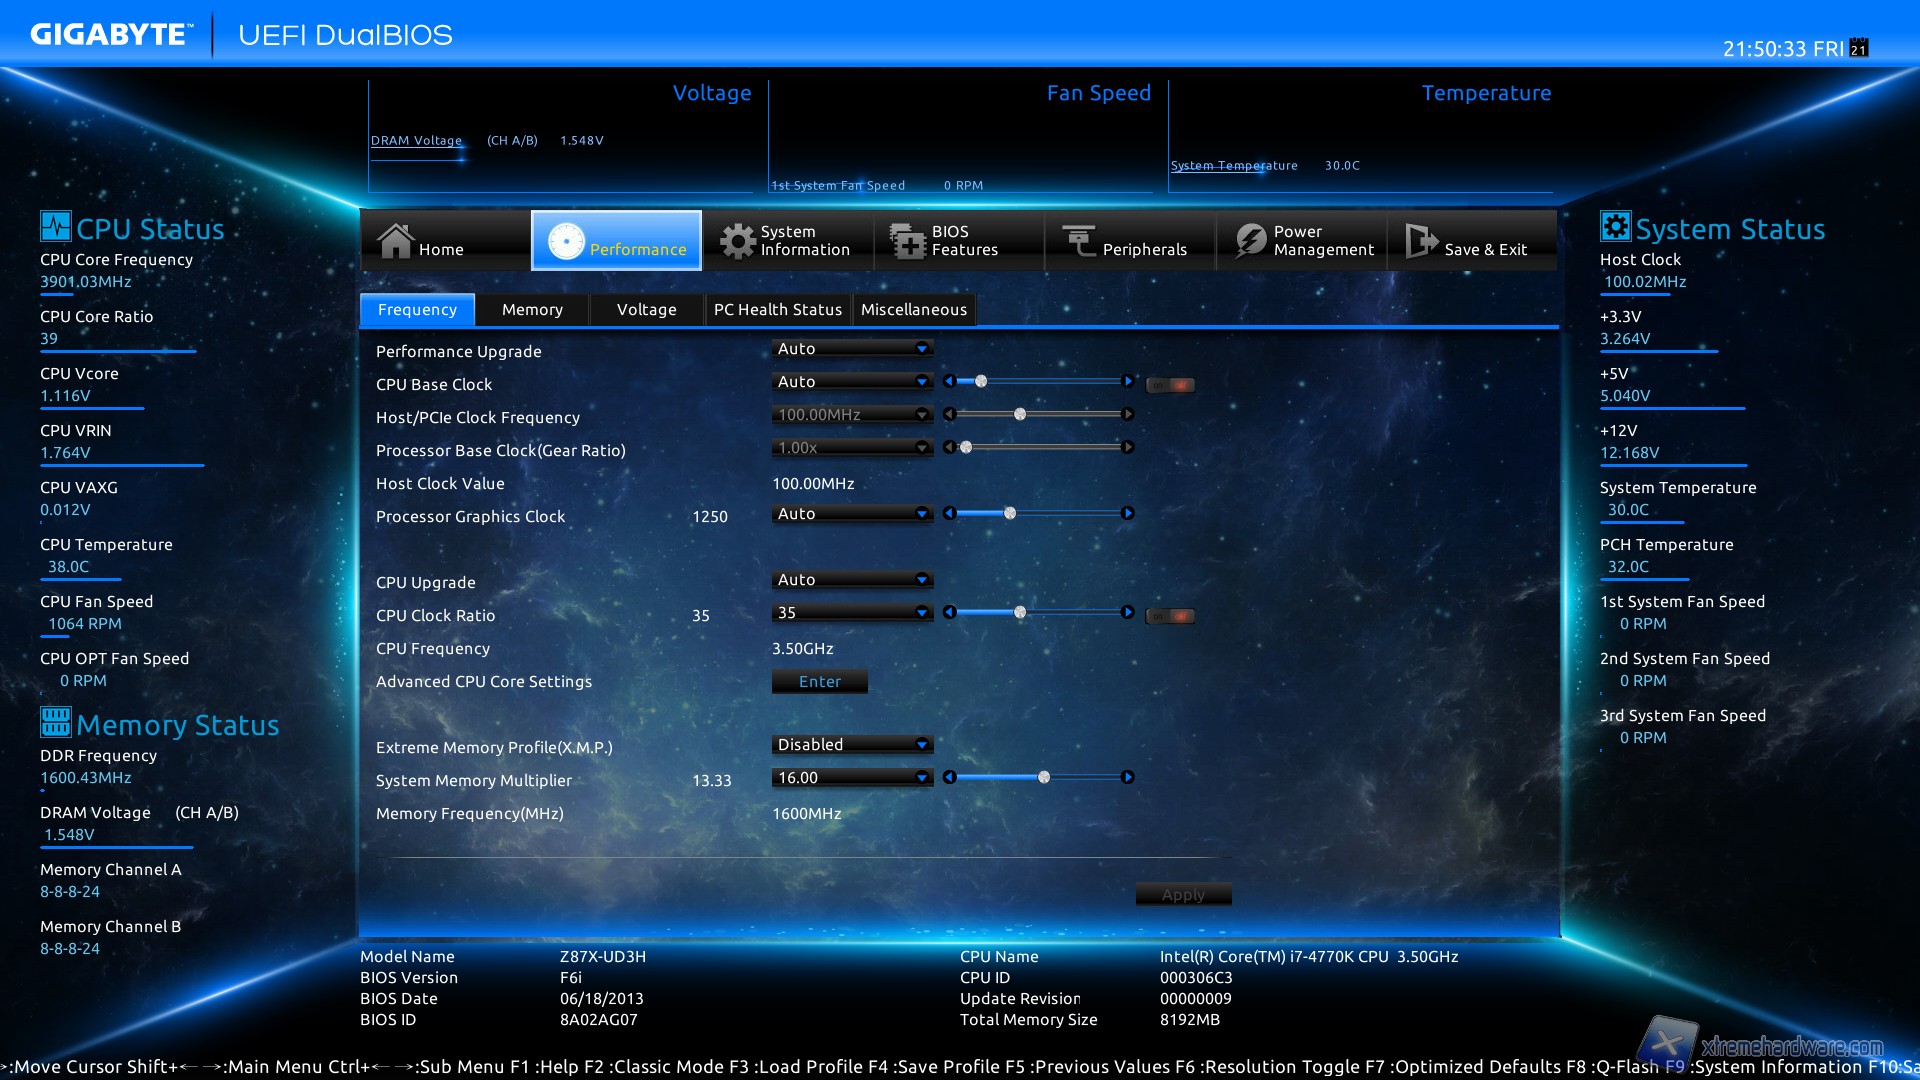The width and height of the screenshot is (1920, 1080).
Task: Open the Power Management icon
Action: point(1250,241)
